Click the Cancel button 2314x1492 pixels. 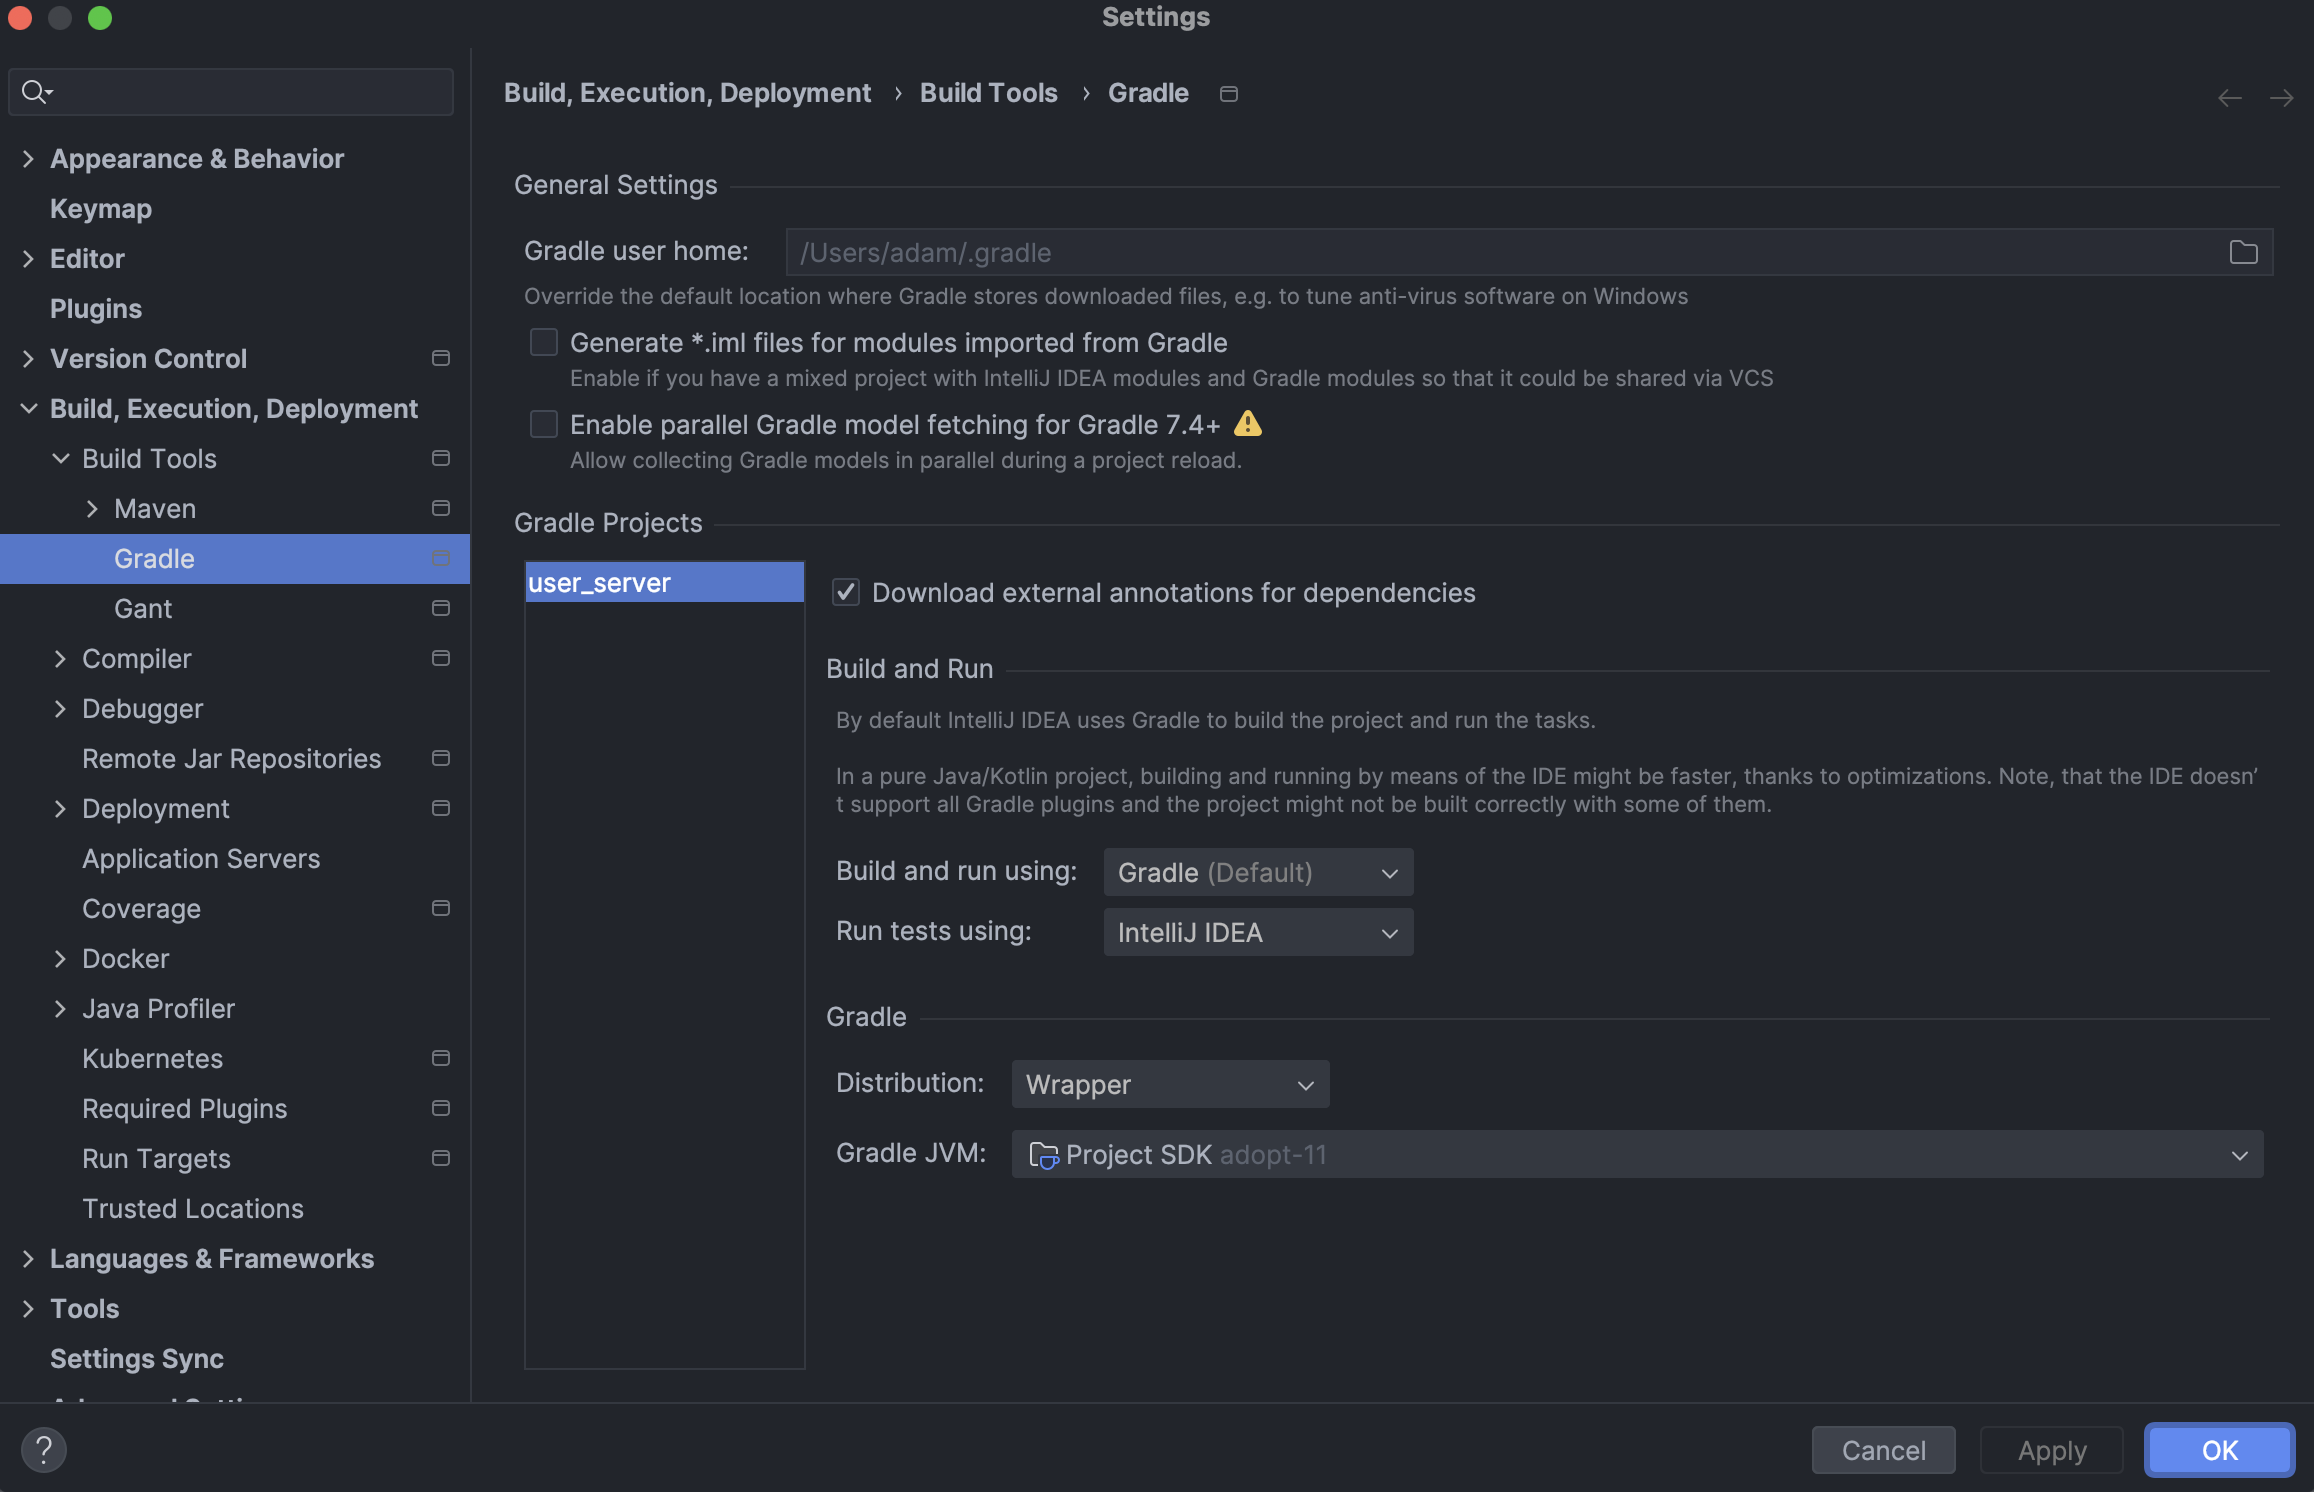[1883, 1450]
